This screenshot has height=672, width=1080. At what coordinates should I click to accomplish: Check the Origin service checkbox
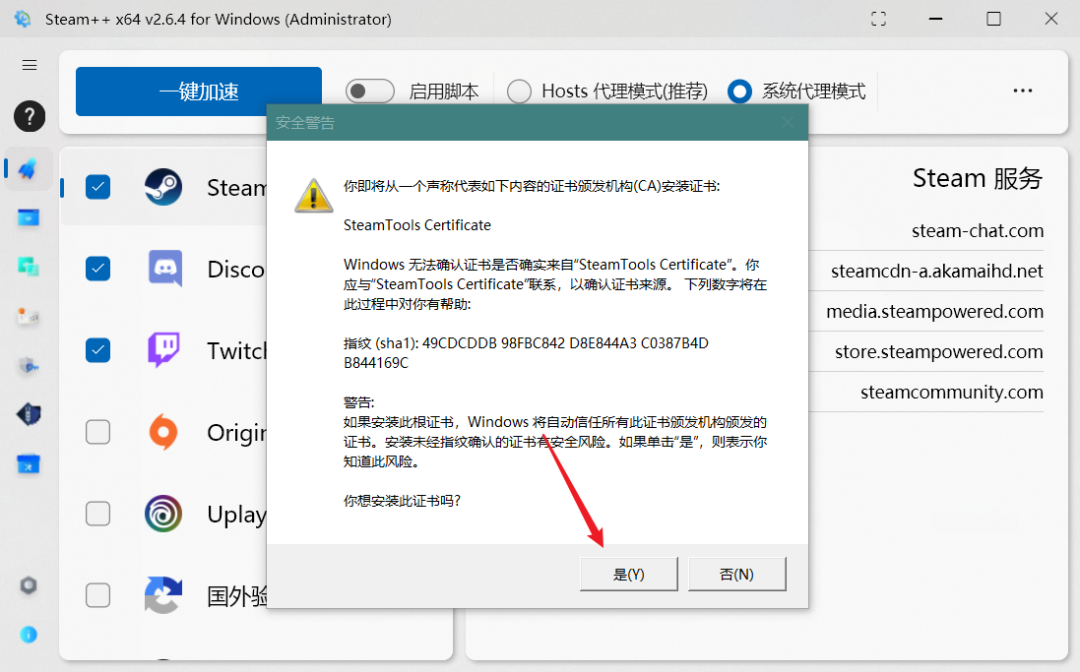(x=98, y=432)
